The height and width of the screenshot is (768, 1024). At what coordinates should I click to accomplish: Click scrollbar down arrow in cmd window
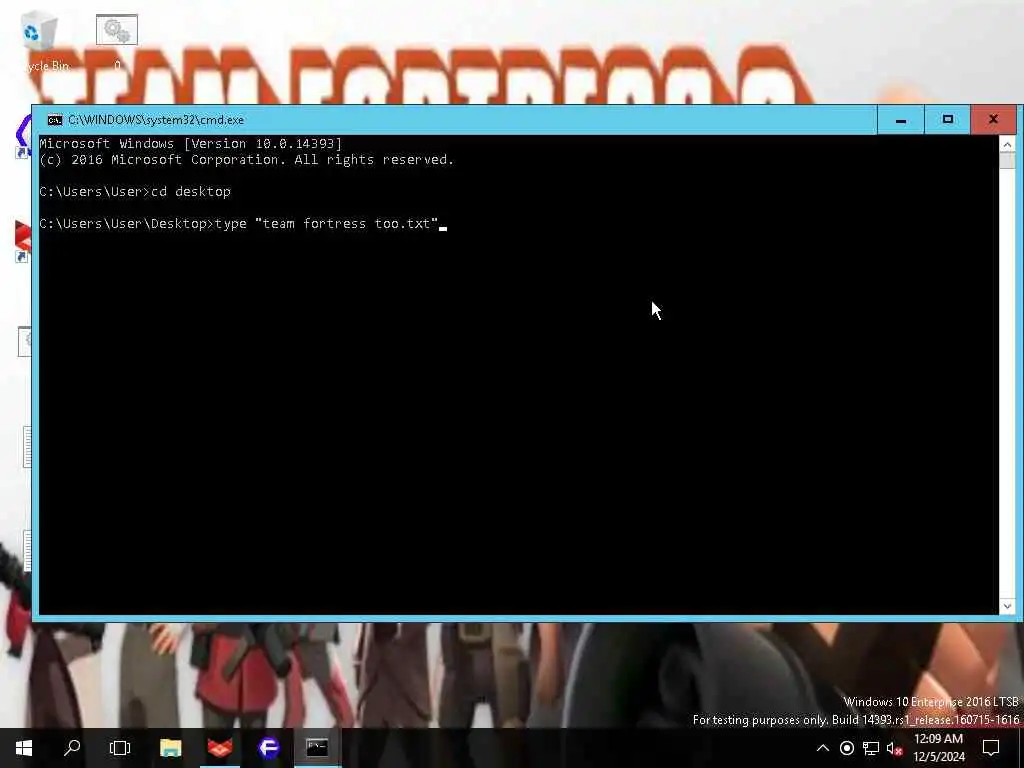tap(1007, 607)
